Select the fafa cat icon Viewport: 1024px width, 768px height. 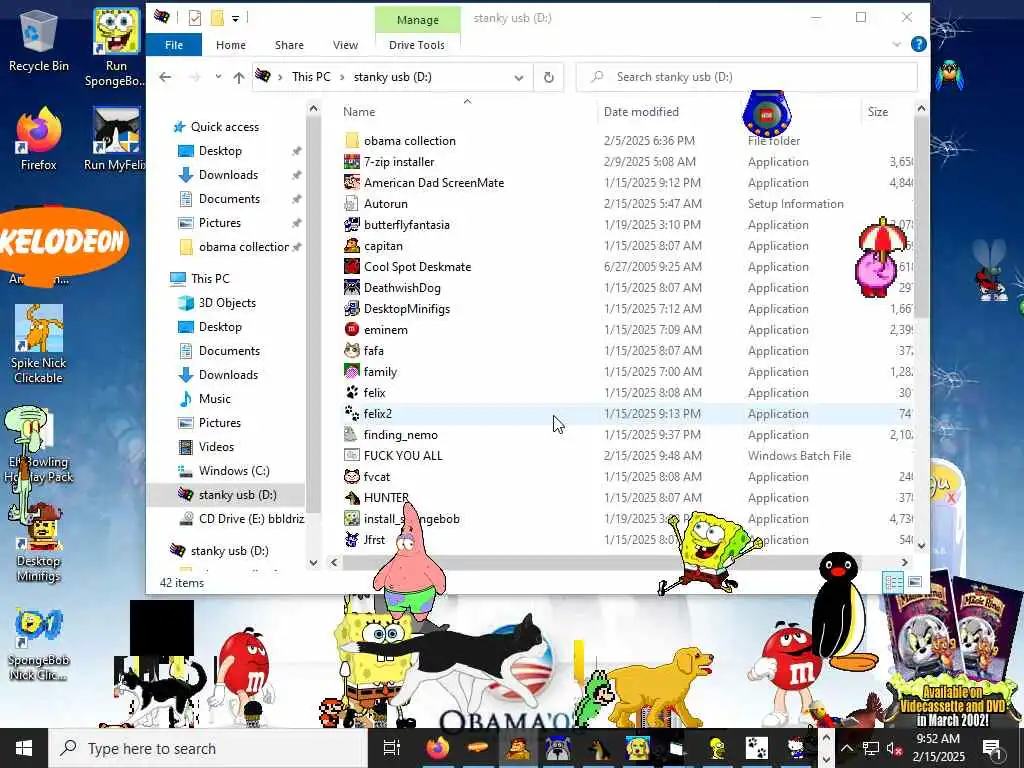point(352,351)
